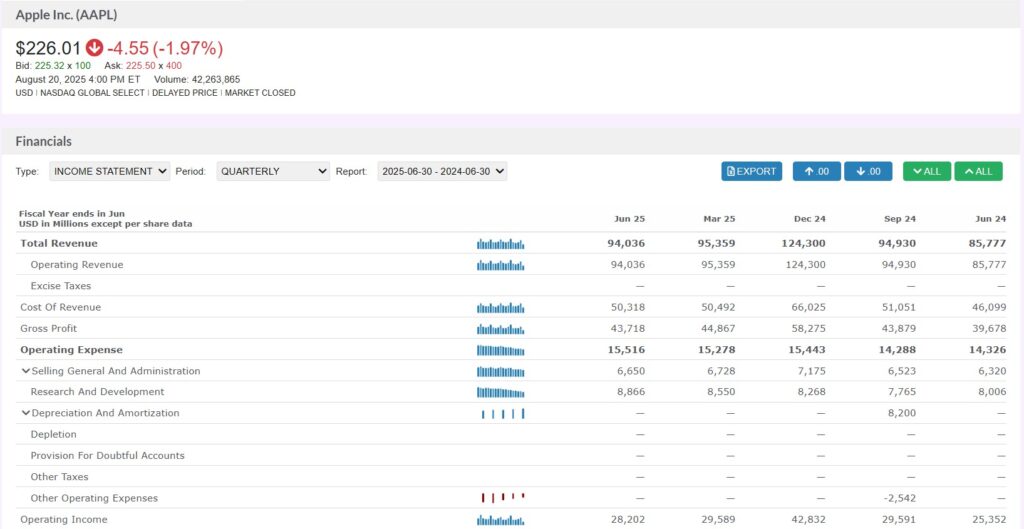Click the Operating Revenue row label

(76, 264)
